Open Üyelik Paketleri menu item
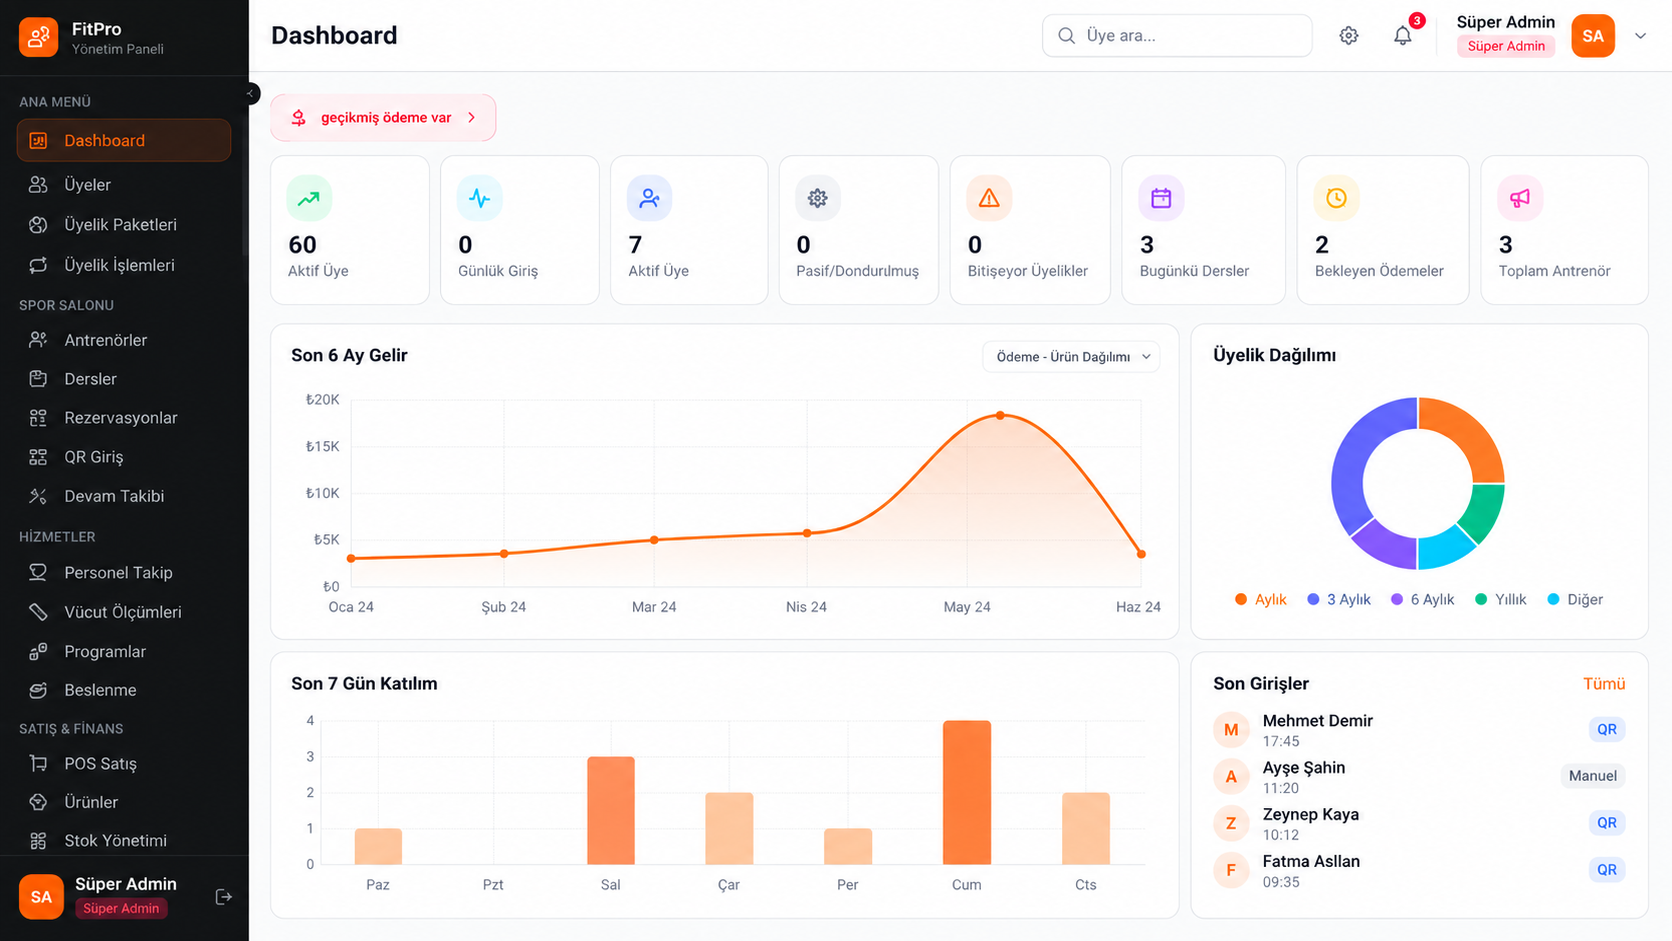Viewport: 1672px width, 941px height. tap(124, 225)
